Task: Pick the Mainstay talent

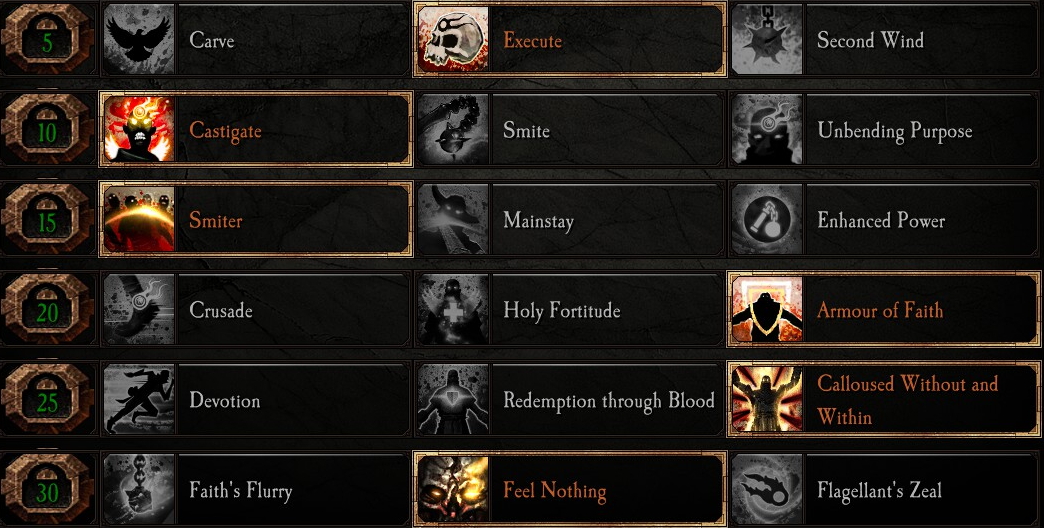Action: pos(570,220)
